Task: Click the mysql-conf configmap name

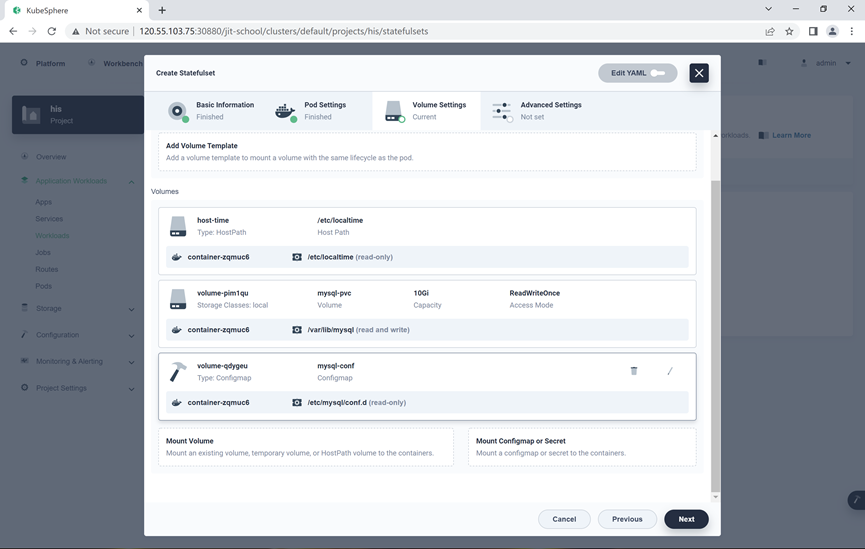Action: click(335, 366)
